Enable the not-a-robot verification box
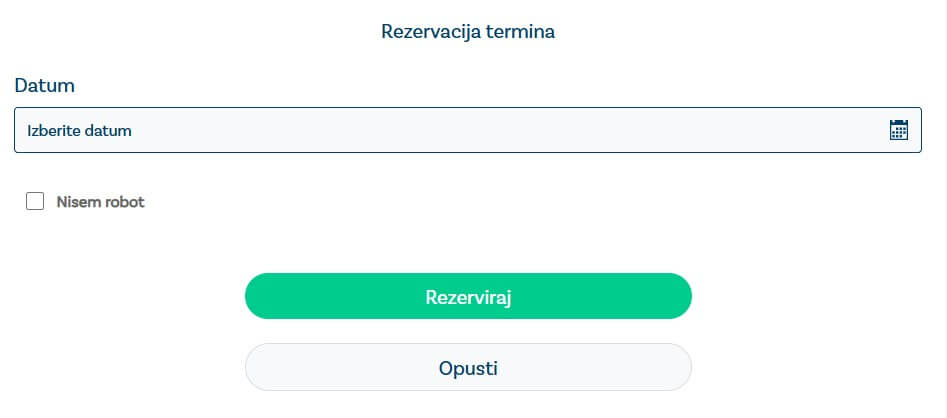This screenshot has height=418, width=947. pos(36,202)
